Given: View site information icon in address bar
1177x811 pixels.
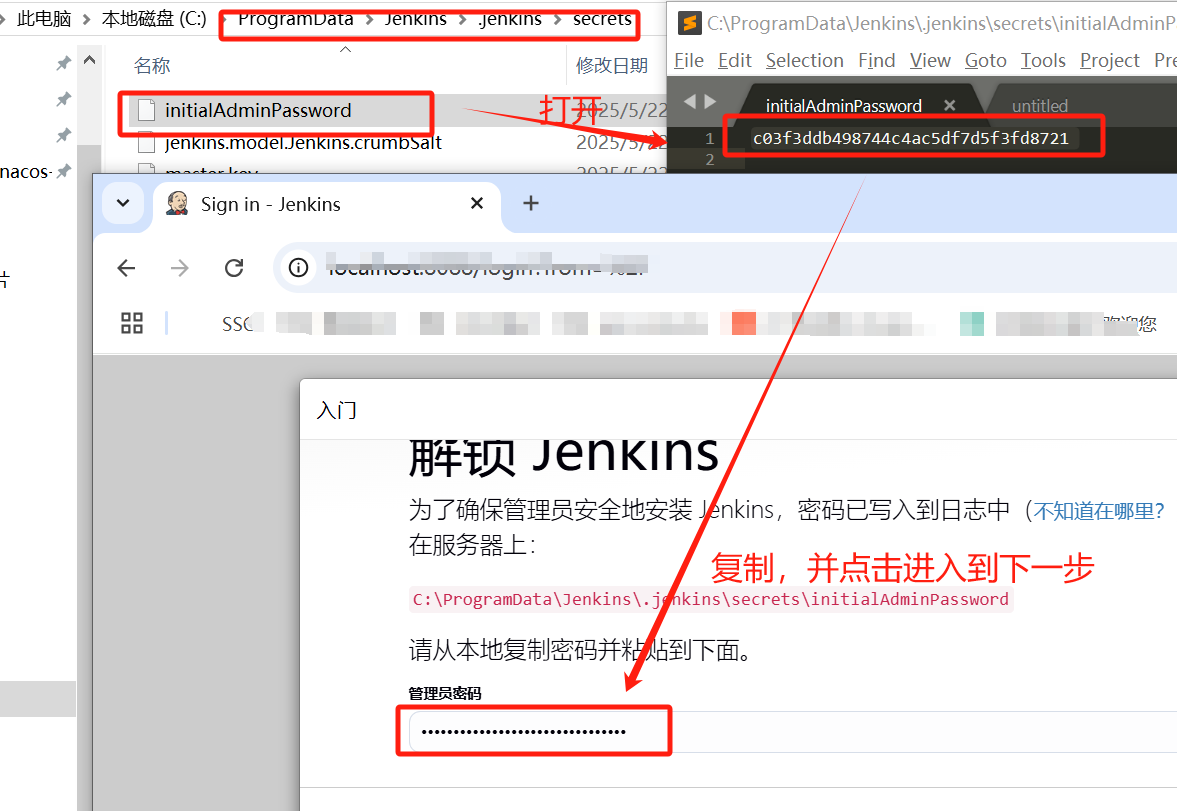Looking at the screenshot, I should click(299, 267).
